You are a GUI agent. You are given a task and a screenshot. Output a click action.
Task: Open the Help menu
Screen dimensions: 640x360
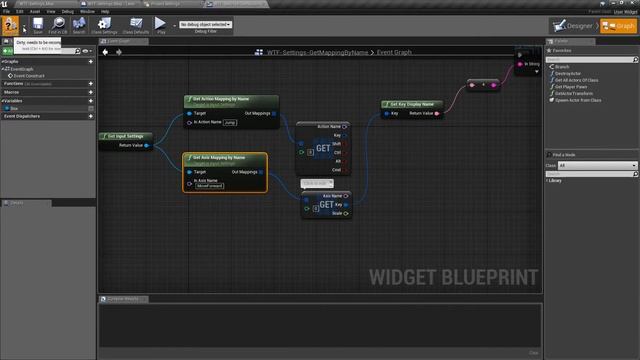[x=105, y=11]
